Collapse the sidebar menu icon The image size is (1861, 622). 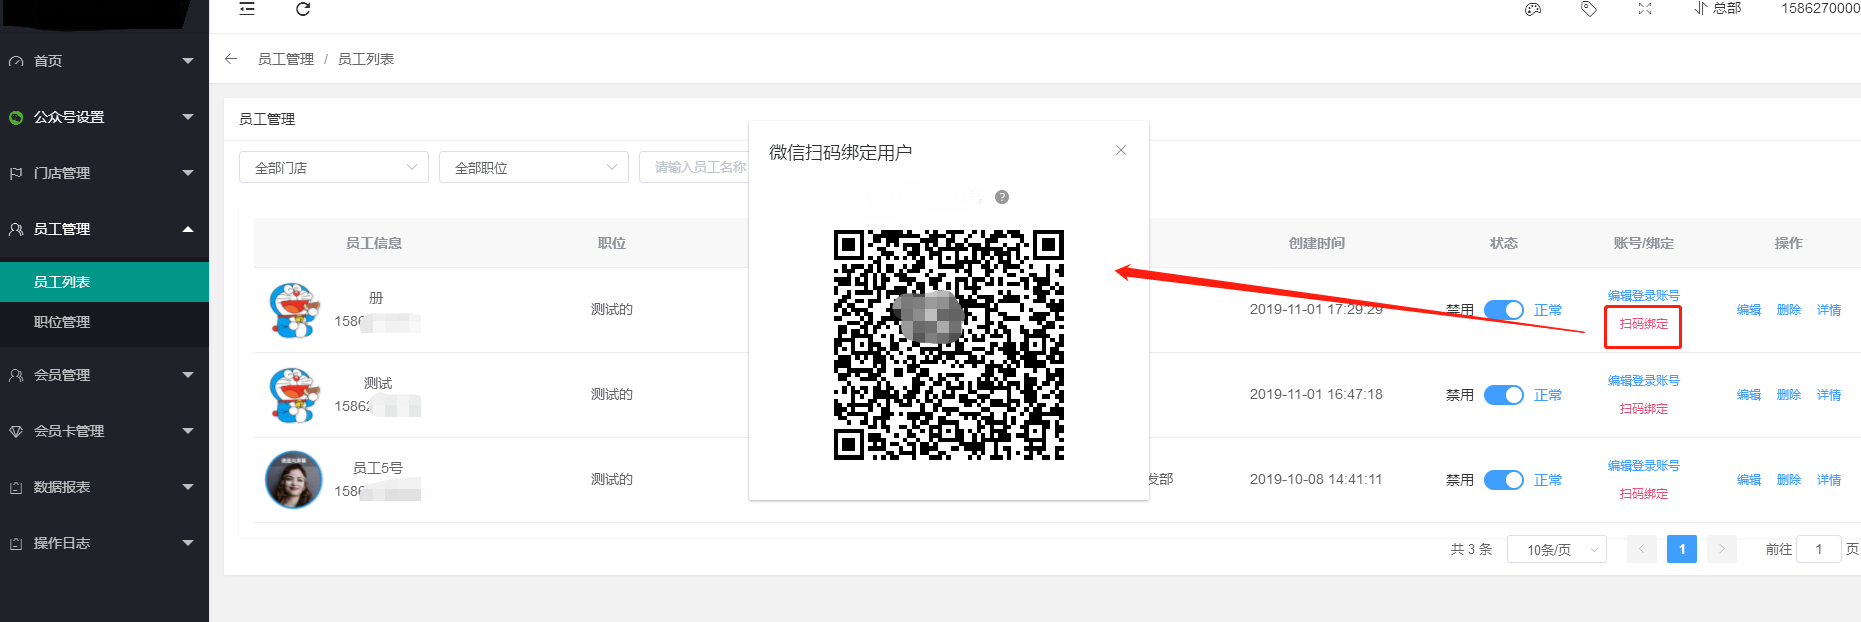pyautogui.click(x=247, y=9)
